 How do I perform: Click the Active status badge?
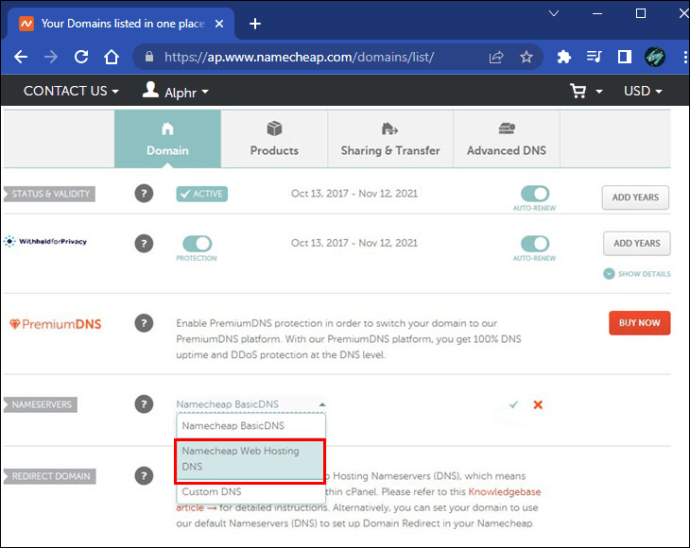202,194
